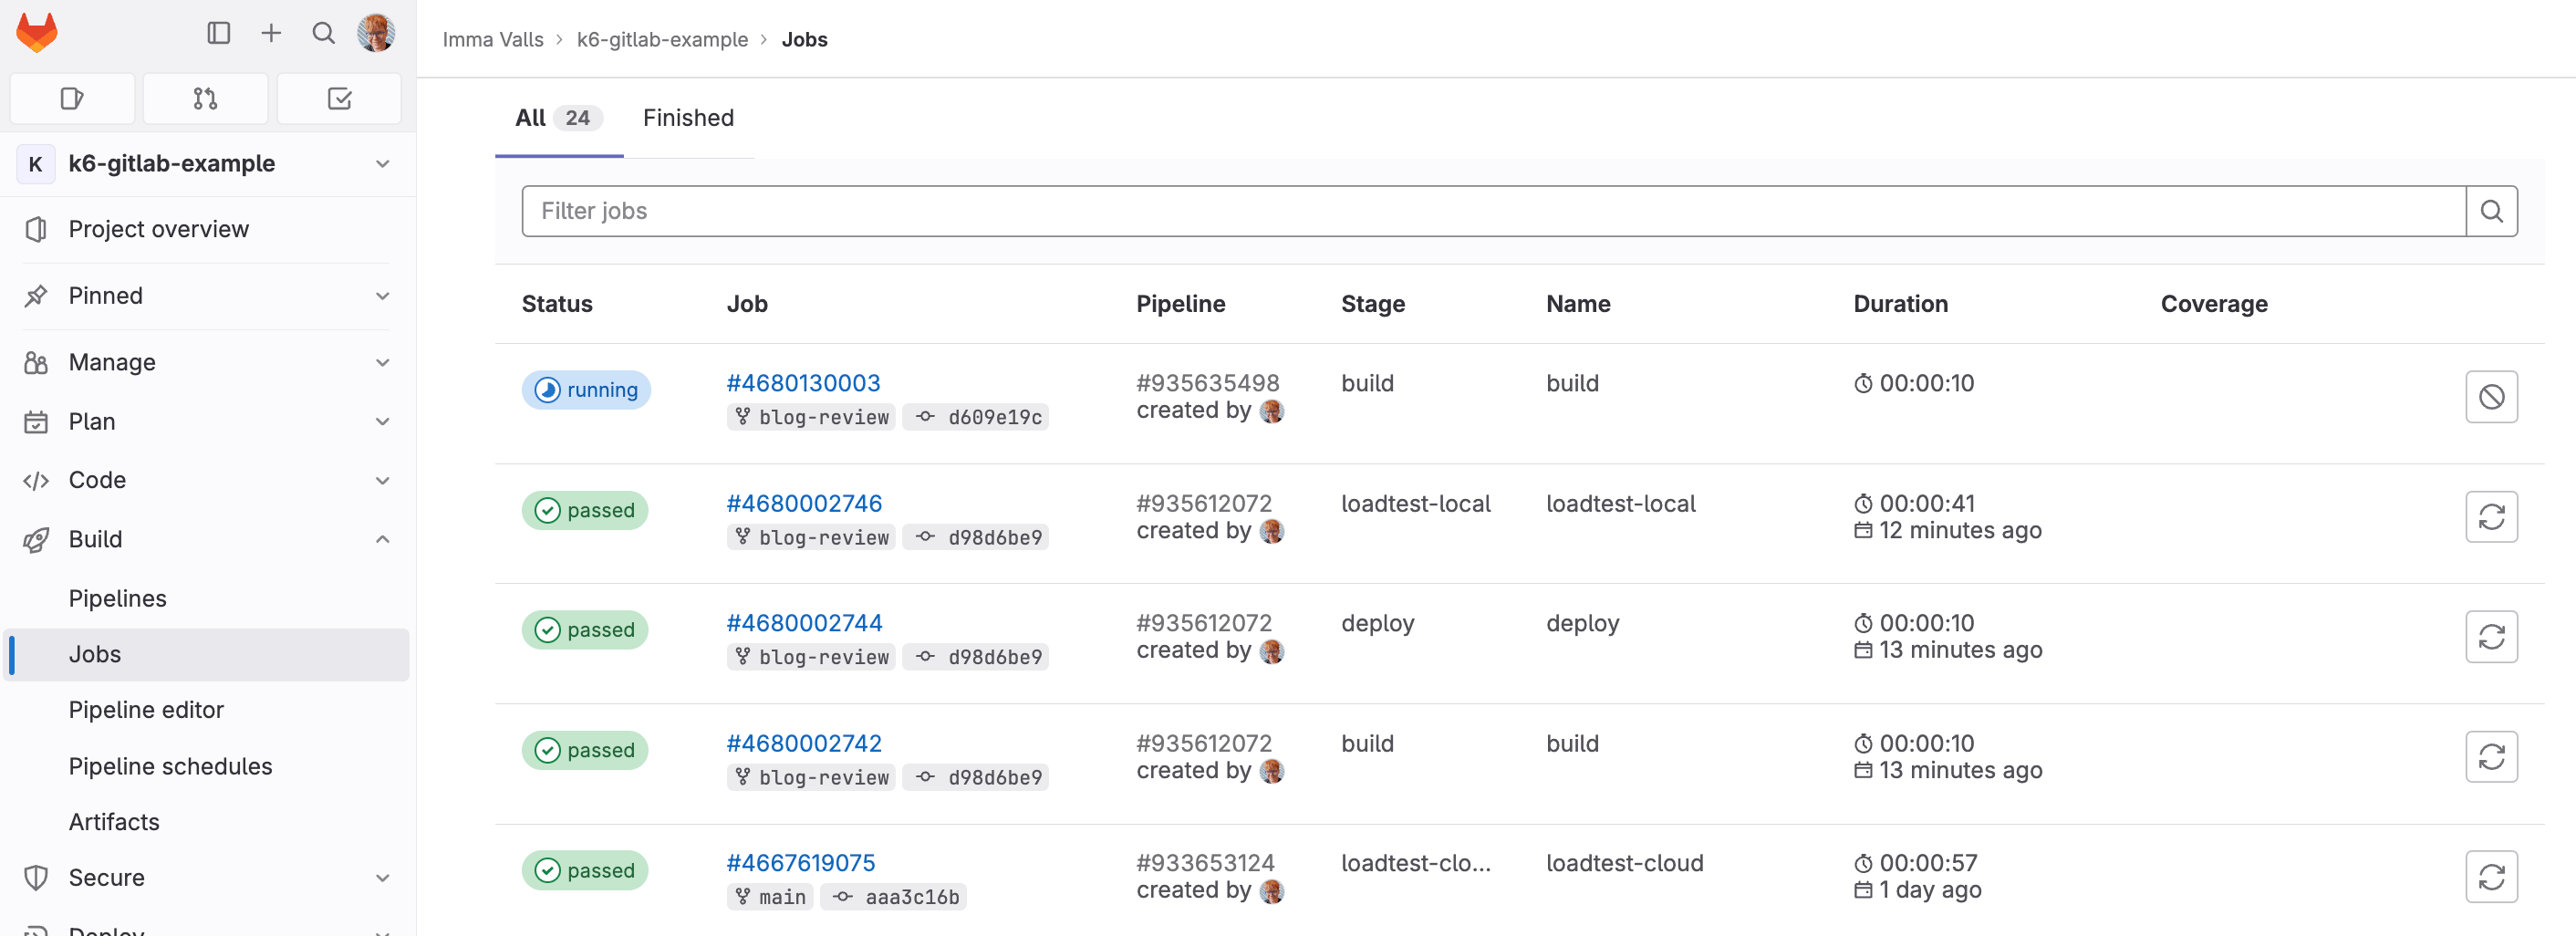
Task: Expand the Pinned section
Action: [x=382, y=296]
